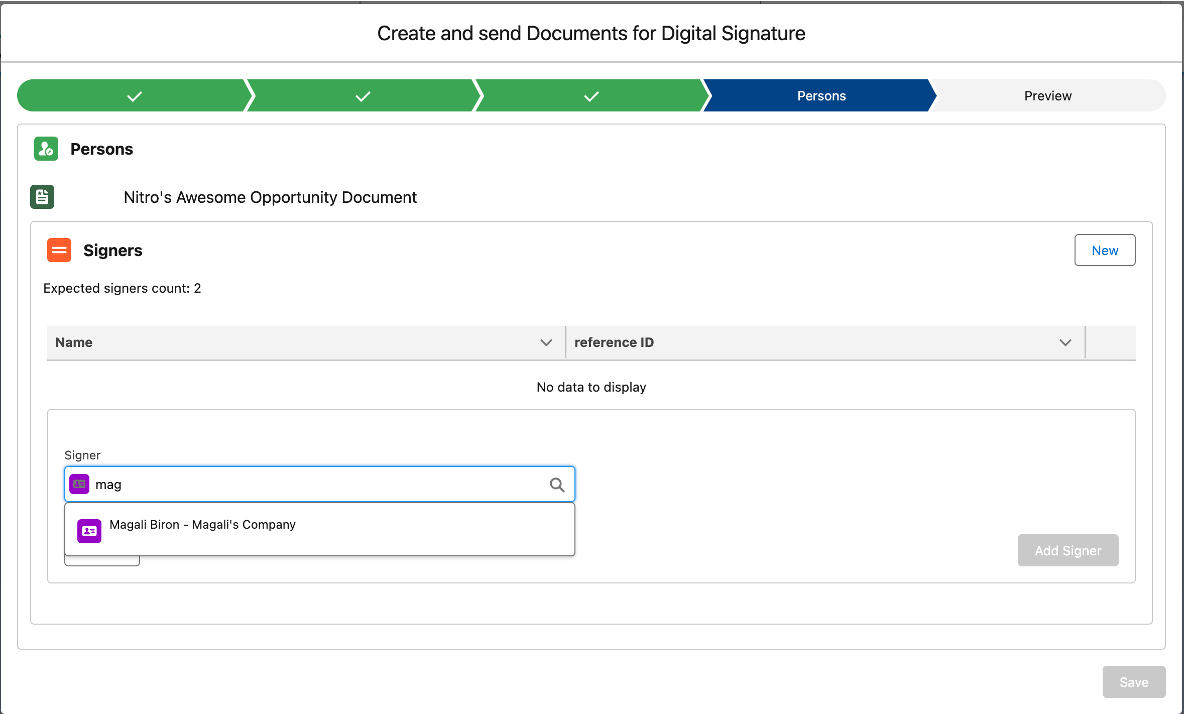Go back to the third completed checkmark step
1184x714 pixels.
pyautogui.click(x=591, y=96)
